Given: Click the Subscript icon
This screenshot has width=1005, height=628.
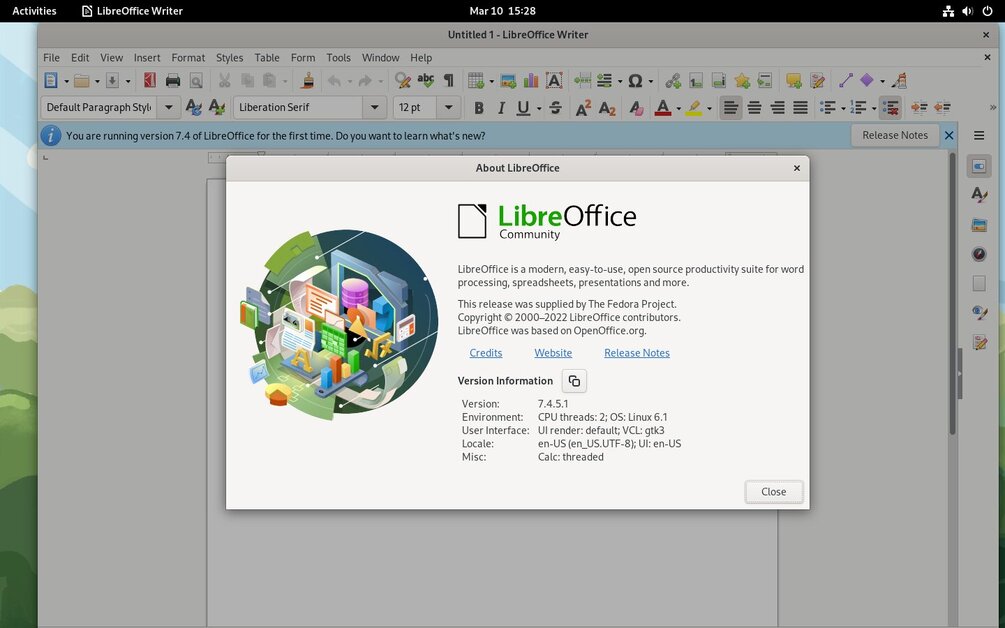Looking at the screenshot, I should pos(607,108).
